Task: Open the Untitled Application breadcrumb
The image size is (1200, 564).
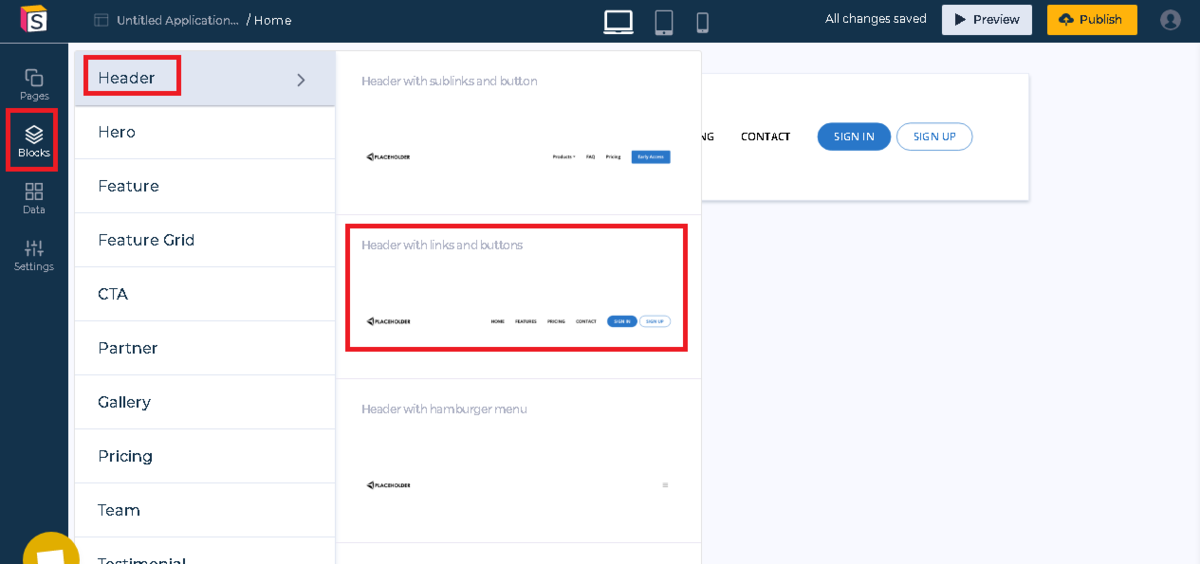Action: [177, 20]
